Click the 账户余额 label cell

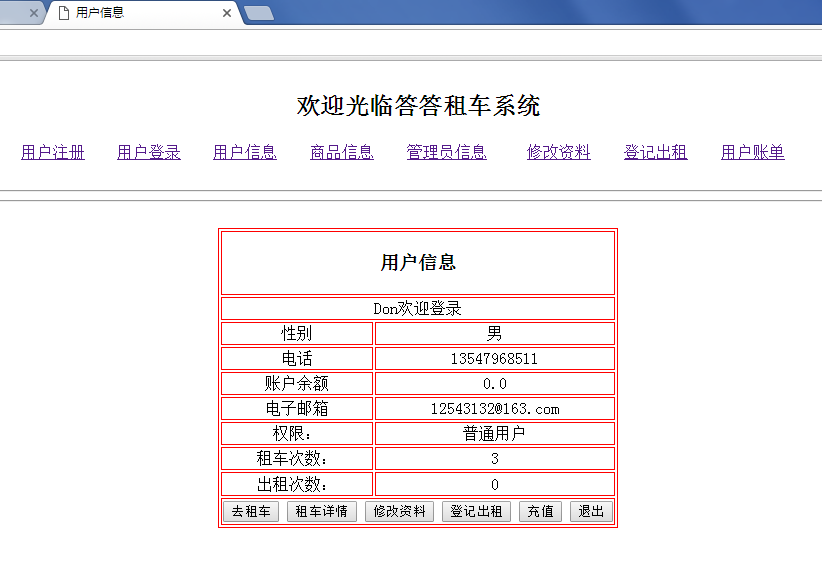pos(297,383)
